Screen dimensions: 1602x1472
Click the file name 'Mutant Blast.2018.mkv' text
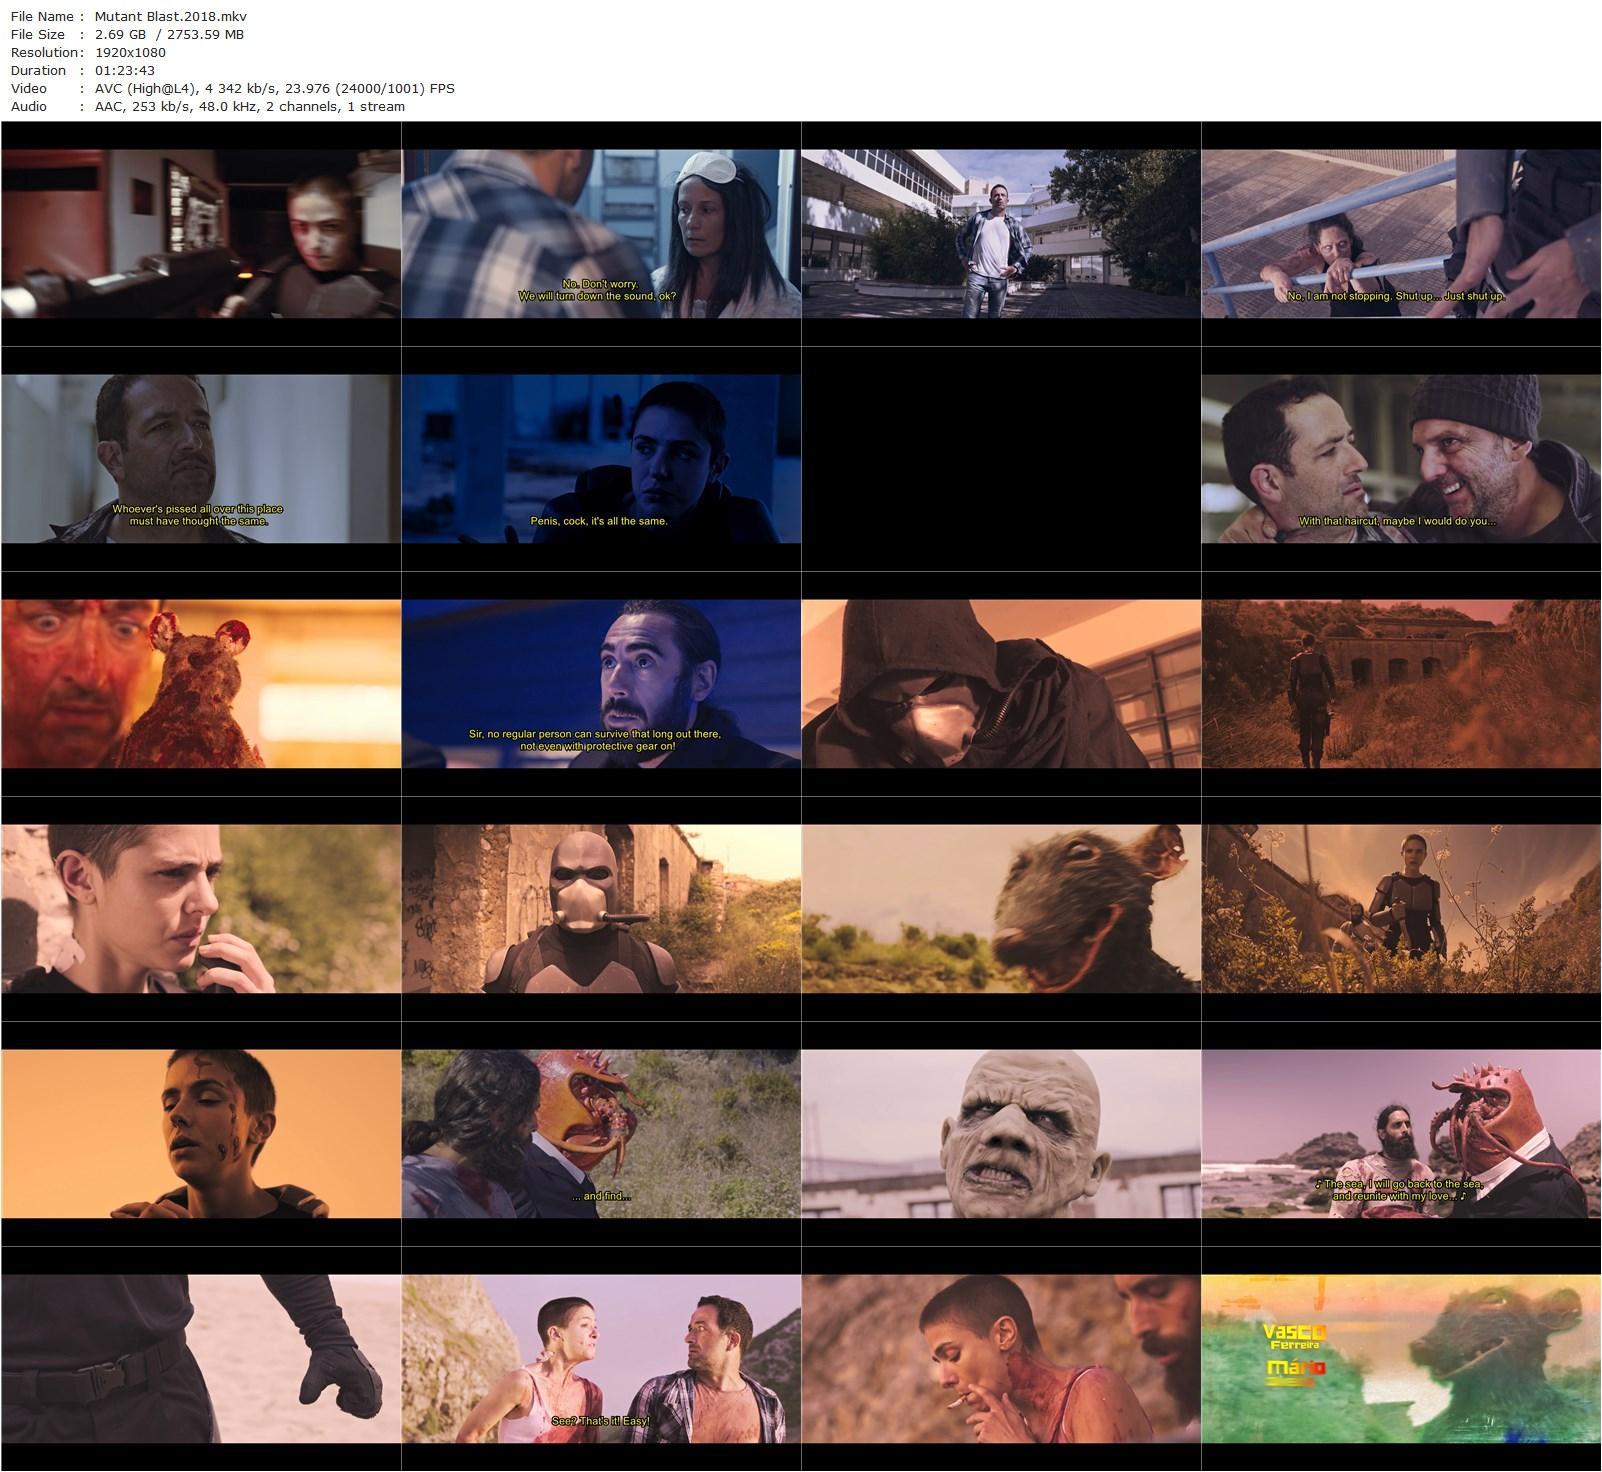pyautogui.click(x=170, y=16)
